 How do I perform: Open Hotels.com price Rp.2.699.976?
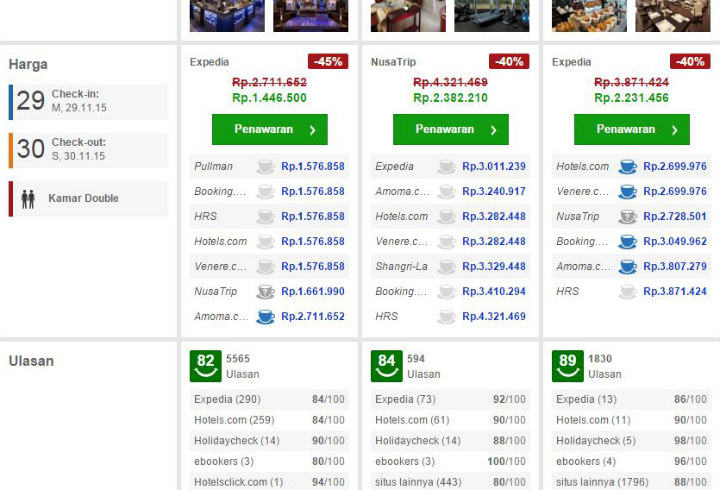point(675,166)
